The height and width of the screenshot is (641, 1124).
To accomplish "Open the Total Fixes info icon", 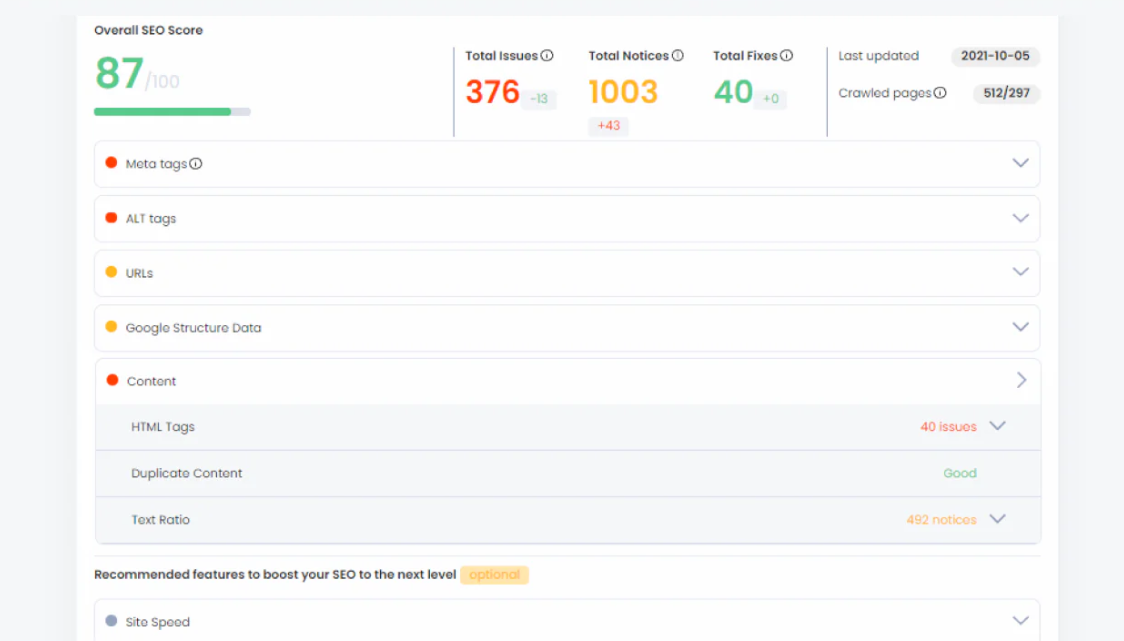I will coord(787,56).
